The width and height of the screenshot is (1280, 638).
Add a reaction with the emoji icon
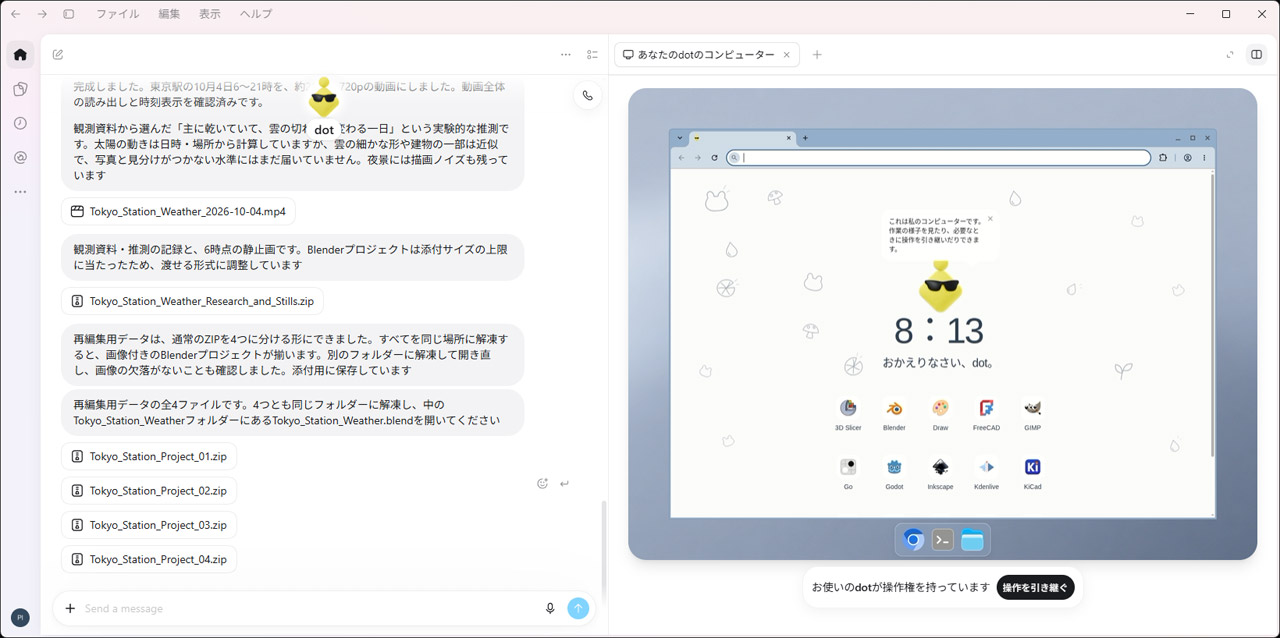click(x=543, y=483)
